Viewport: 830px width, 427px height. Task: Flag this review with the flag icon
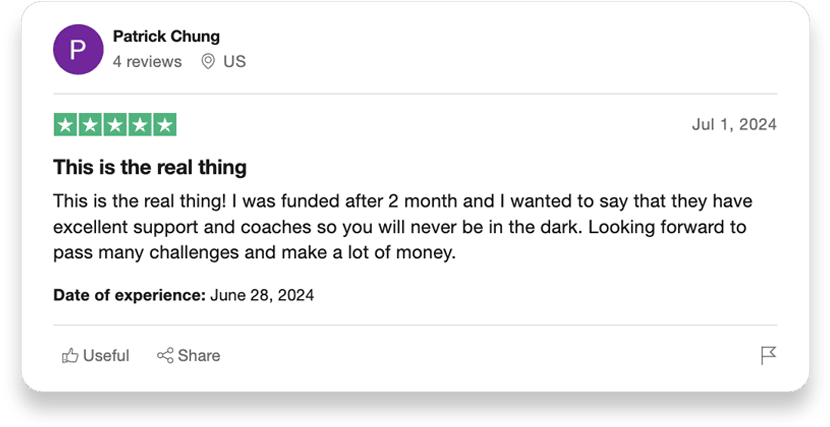coord(768,356)
